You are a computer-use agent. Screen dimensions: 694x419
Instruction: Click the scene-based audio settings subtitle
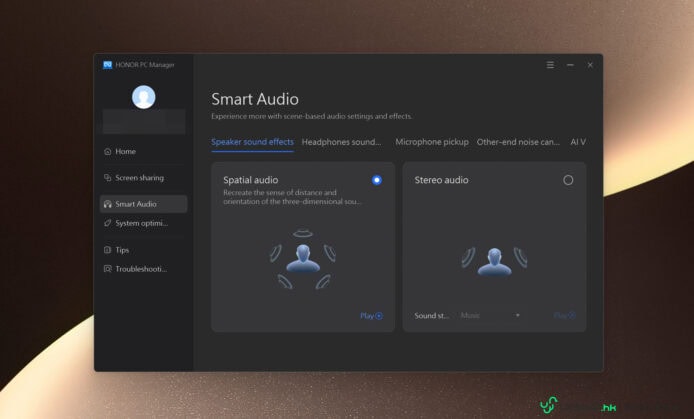click(312, 116)
